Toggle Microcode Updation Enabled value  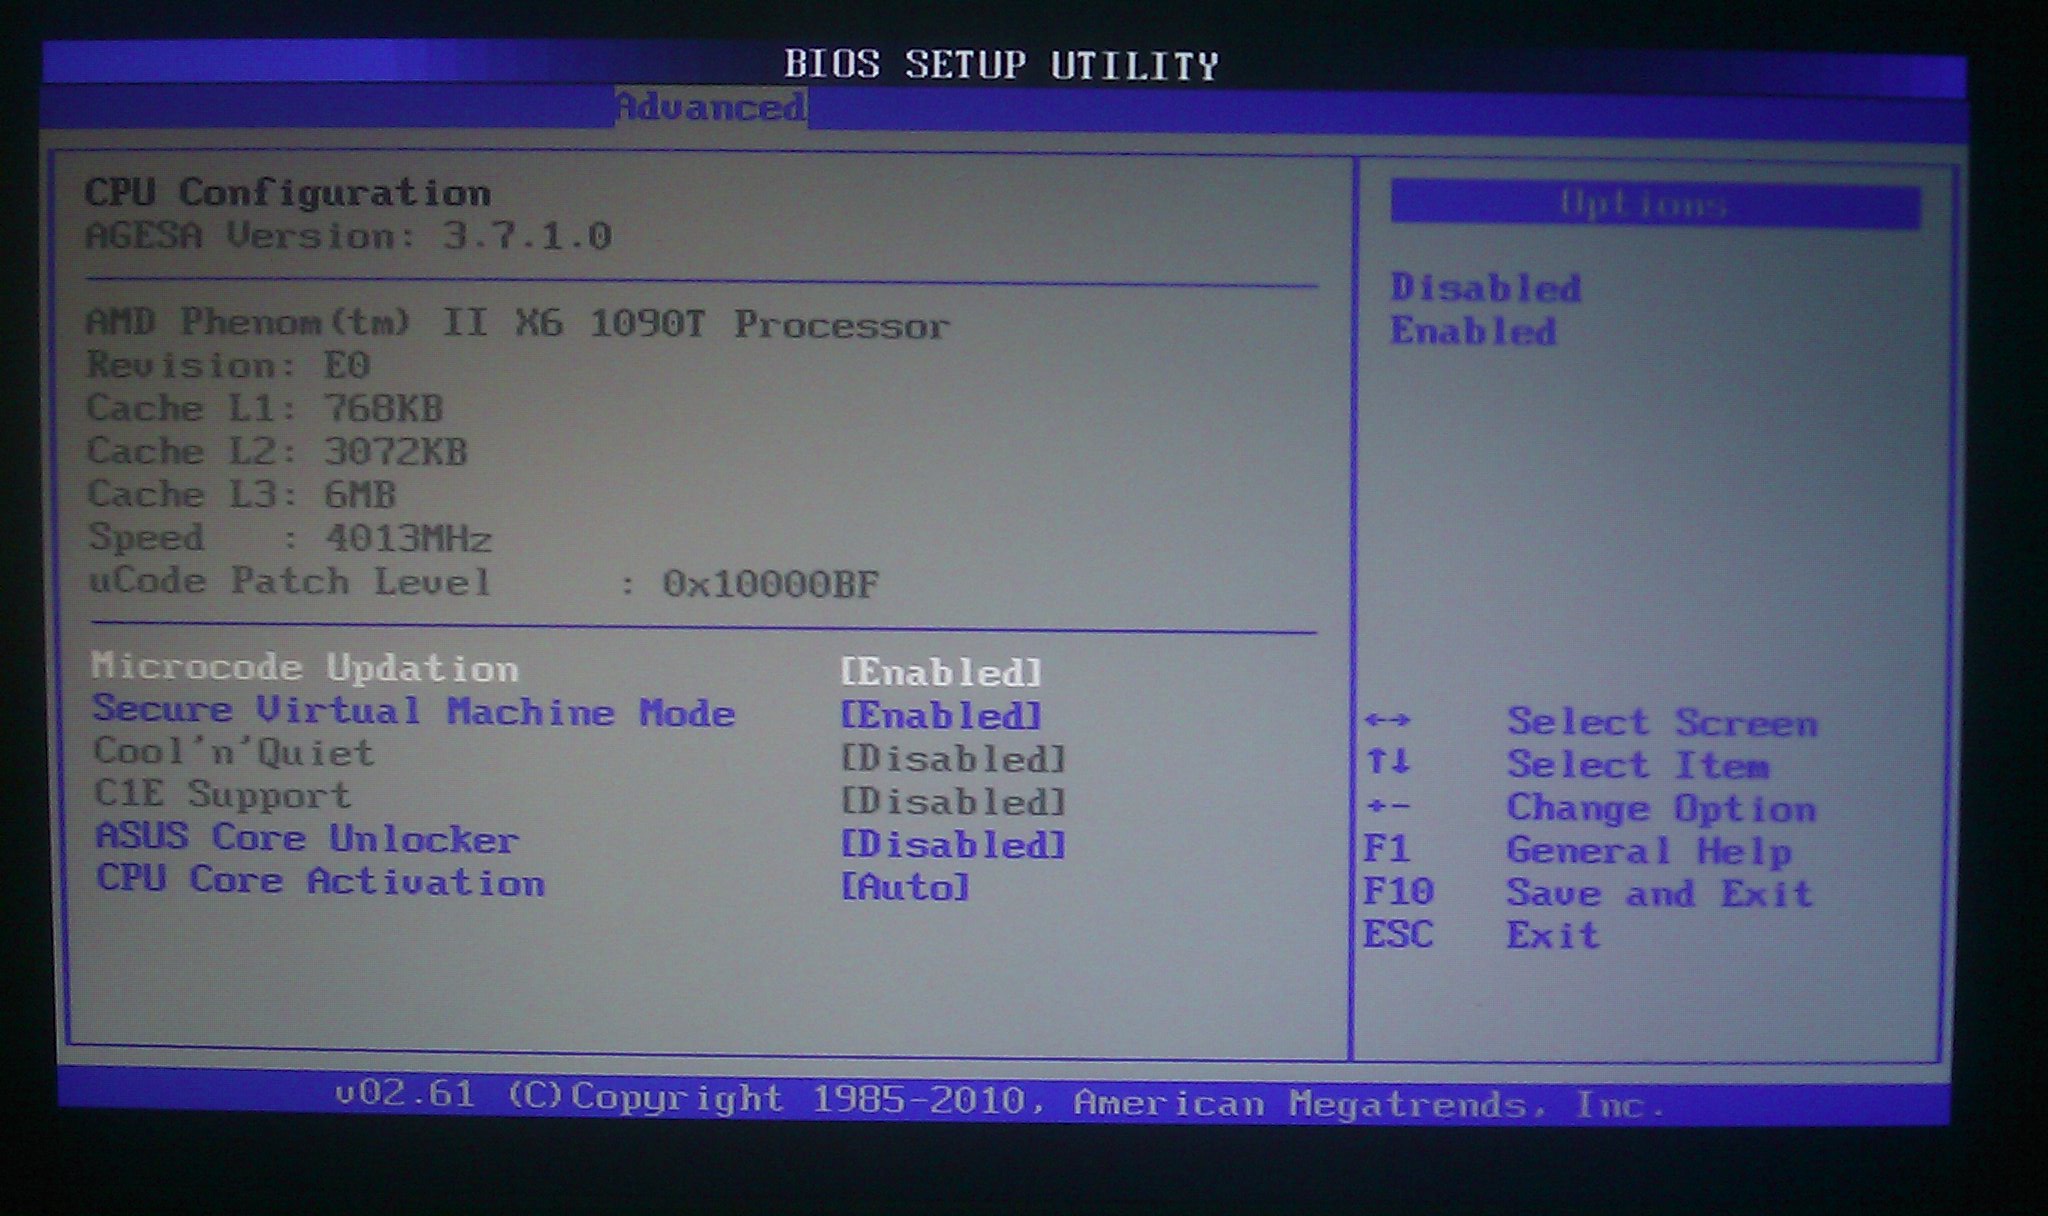point(940,672)
